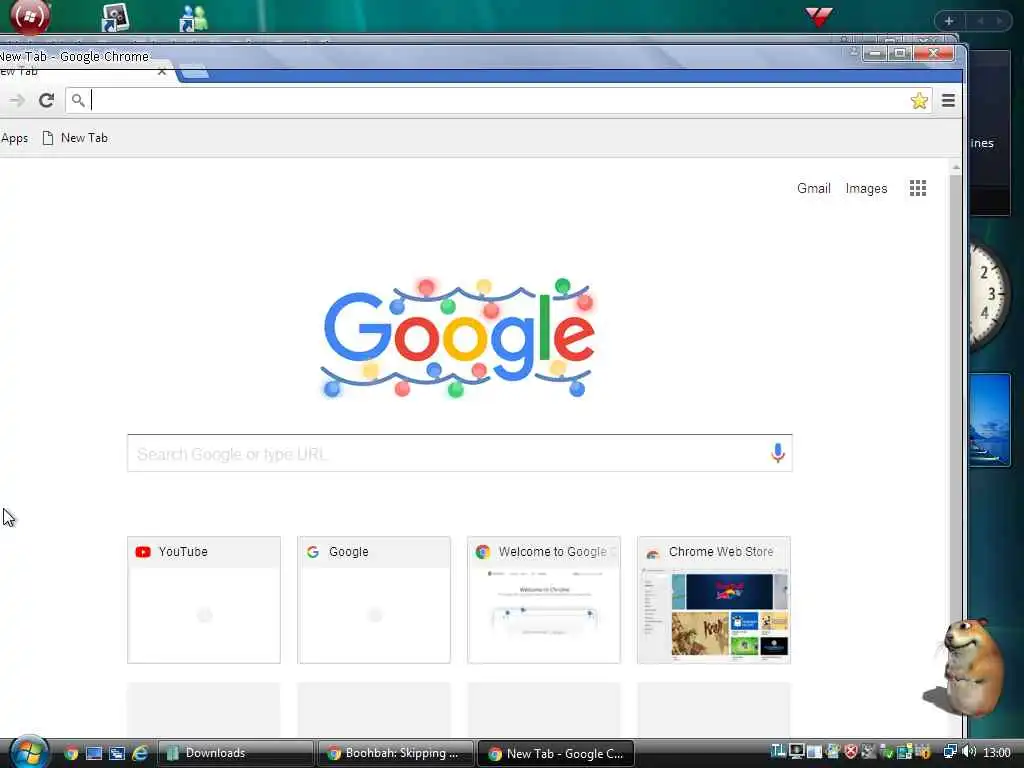1024x768 pixels.
Task: Click the red triangular desktop icon
Action: 818,16
